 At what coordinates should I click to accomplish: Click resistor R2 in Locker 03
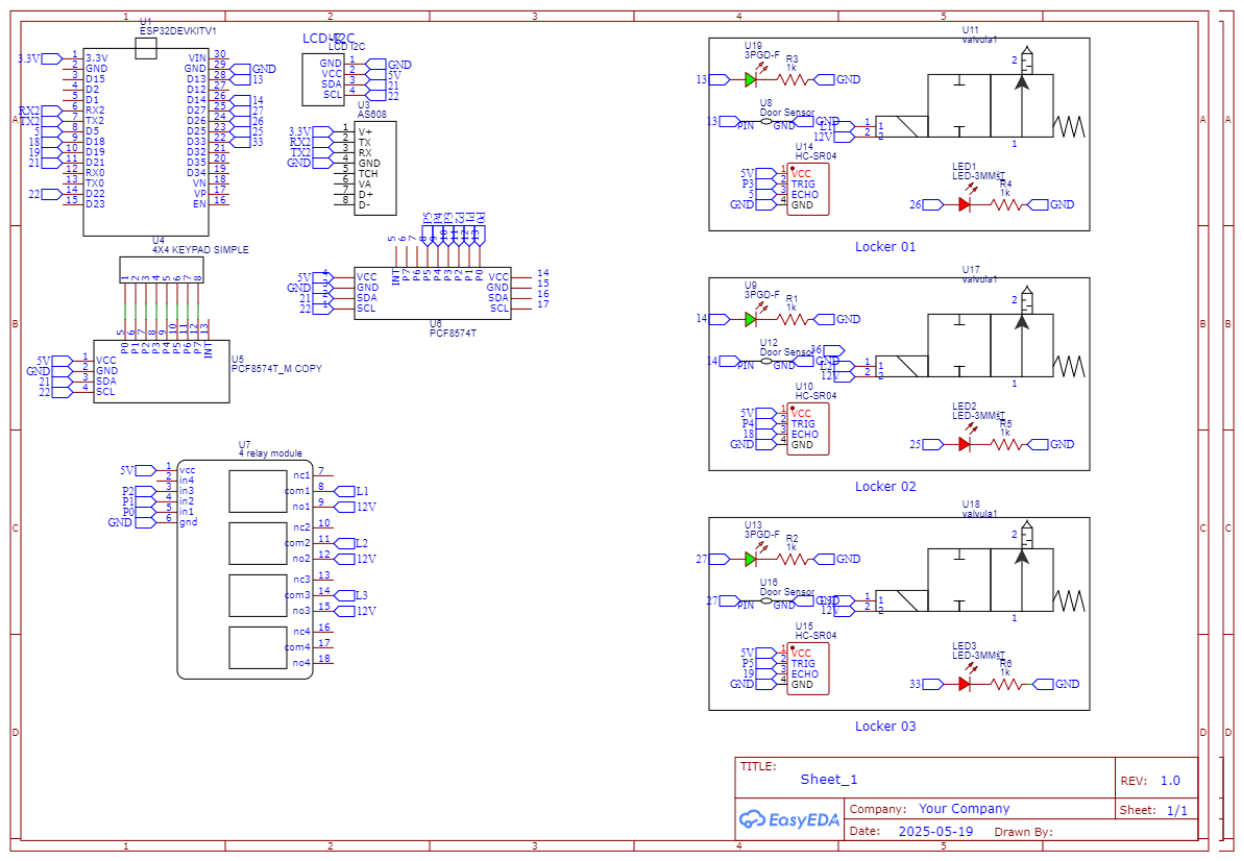[792, 559]
